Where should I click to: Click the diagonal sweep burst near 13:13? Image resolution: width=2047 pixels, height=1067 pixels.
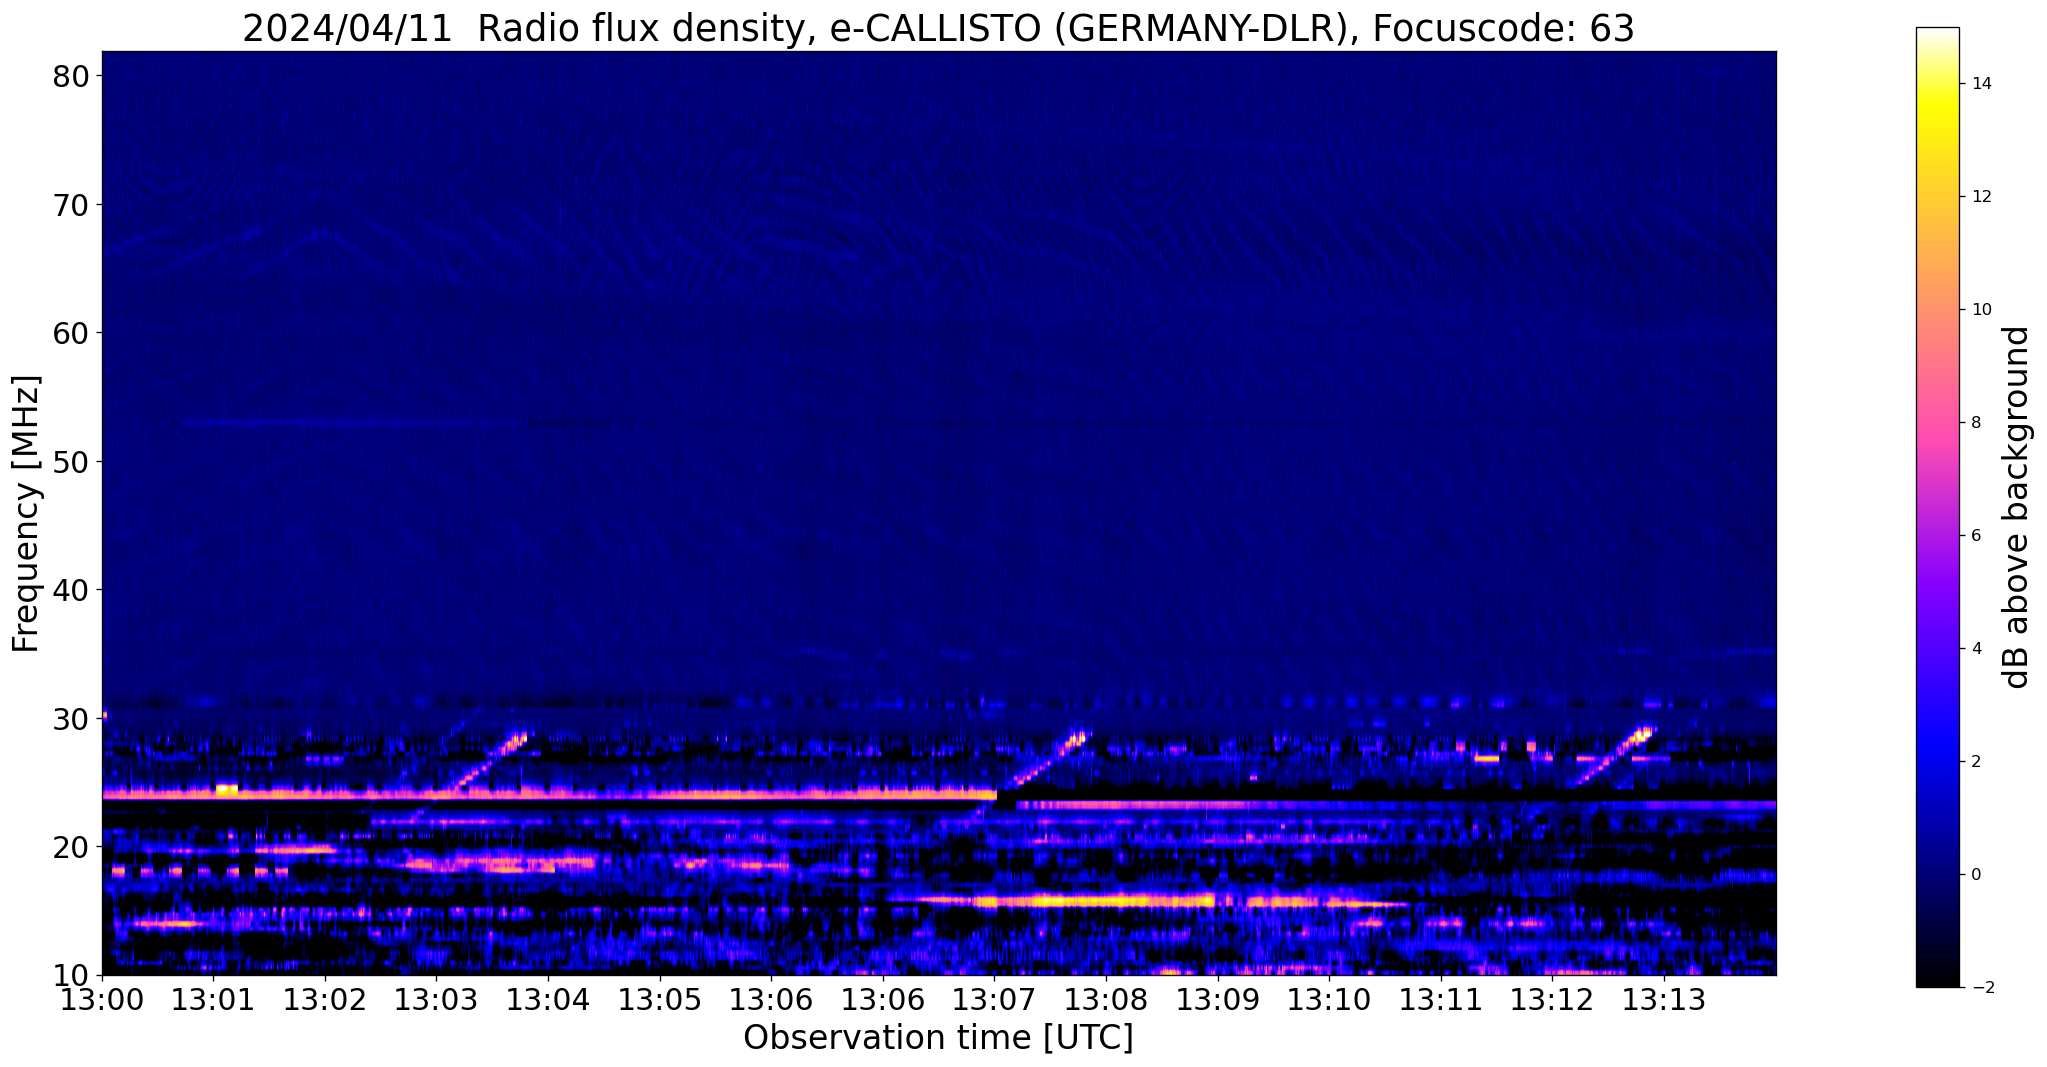(1614, 755)
